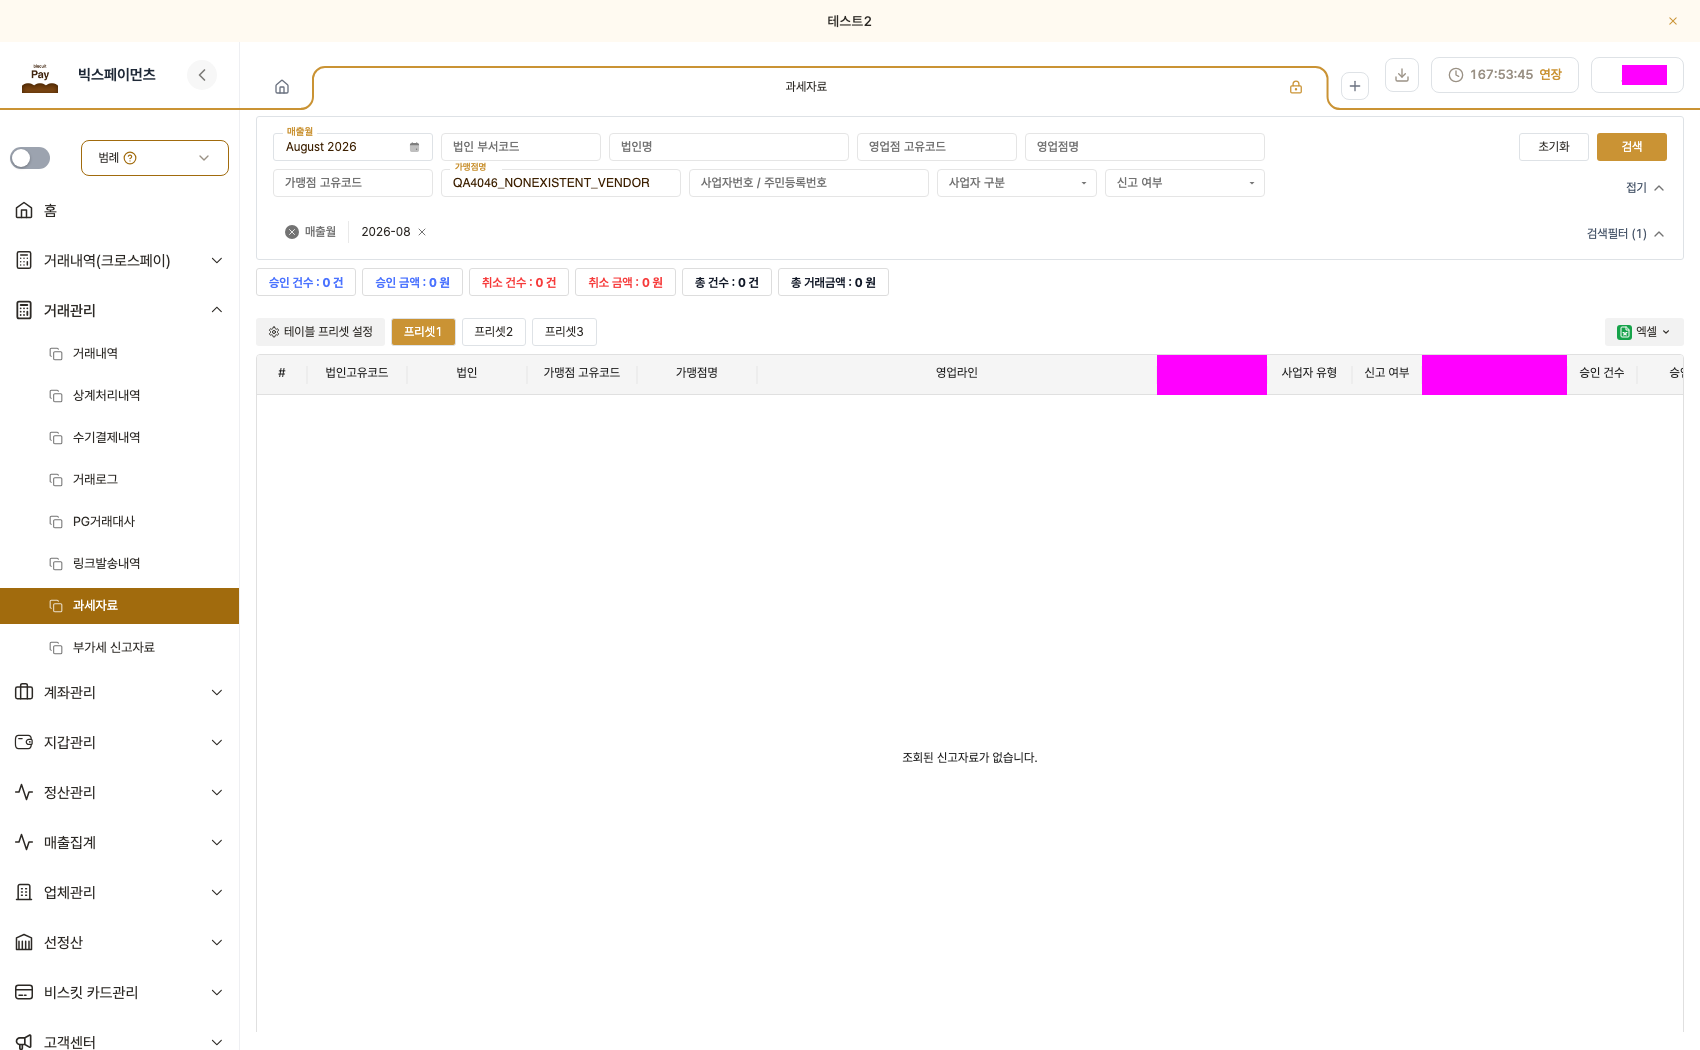
Task: Click the gear icon for 테이블 프리셋 설정
Action: click(274, 332)
